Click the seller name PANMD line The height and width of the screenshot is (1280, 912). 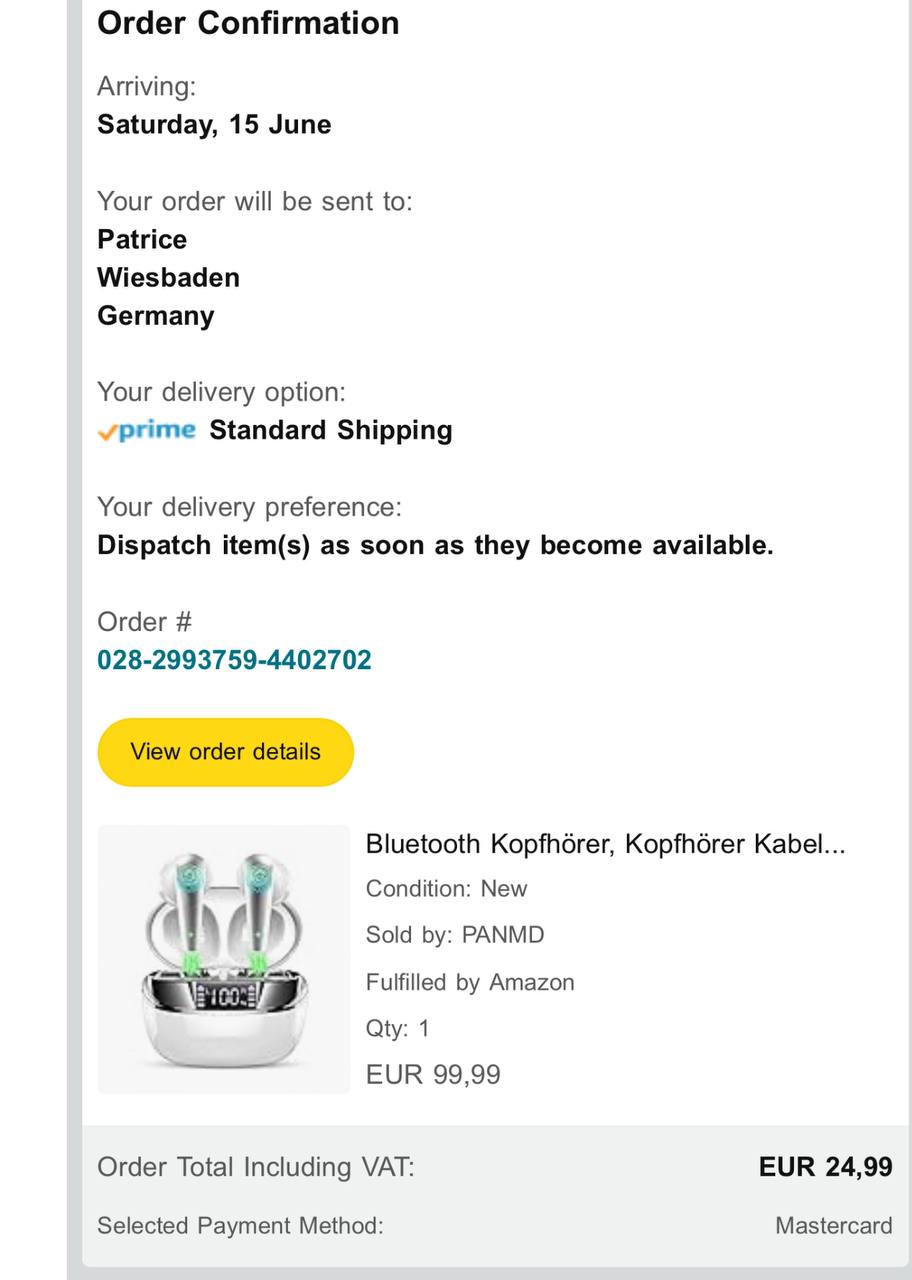(455, 935)
